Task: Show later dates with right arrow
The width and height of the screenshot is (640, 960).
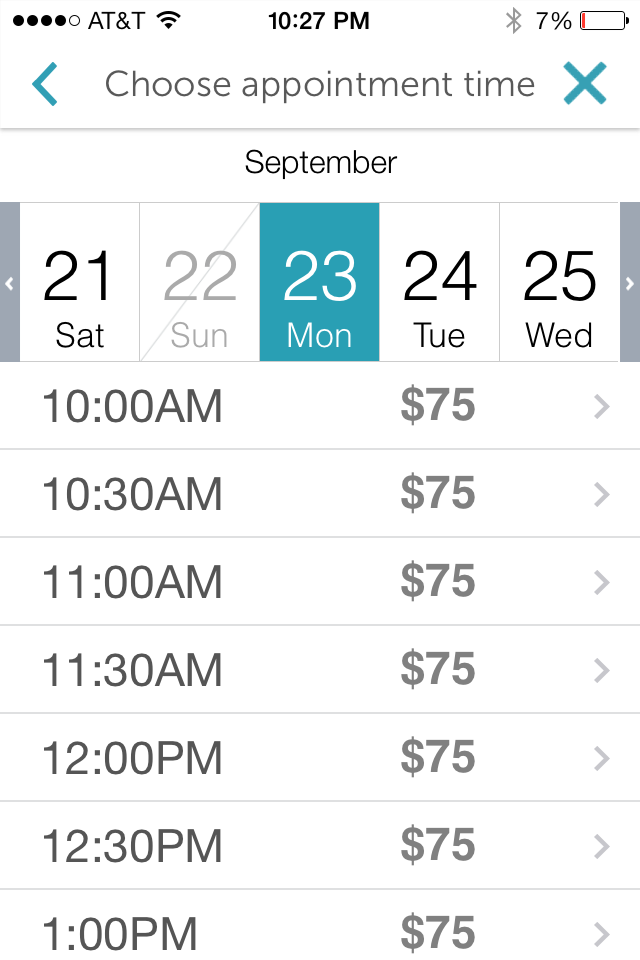Action: (x=630, y=282)
